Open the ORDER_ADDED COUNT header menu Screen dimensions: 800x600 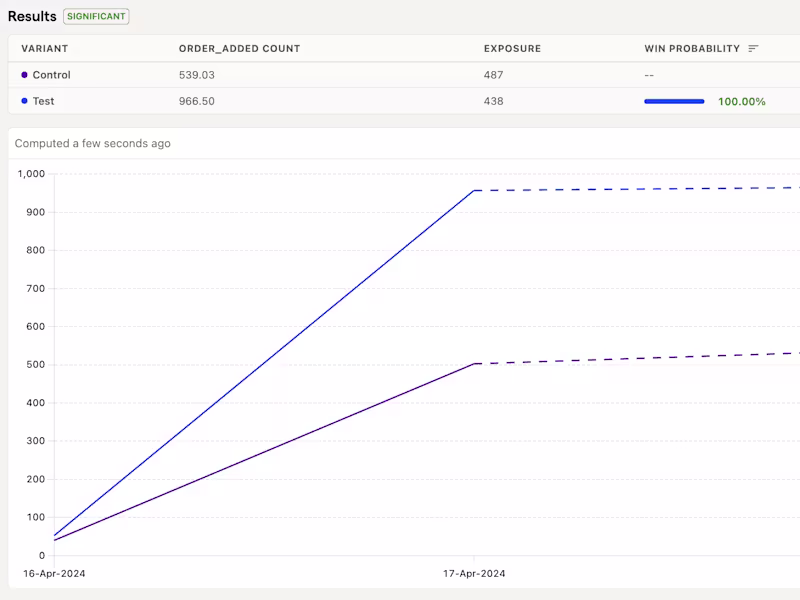coord(240,48)
